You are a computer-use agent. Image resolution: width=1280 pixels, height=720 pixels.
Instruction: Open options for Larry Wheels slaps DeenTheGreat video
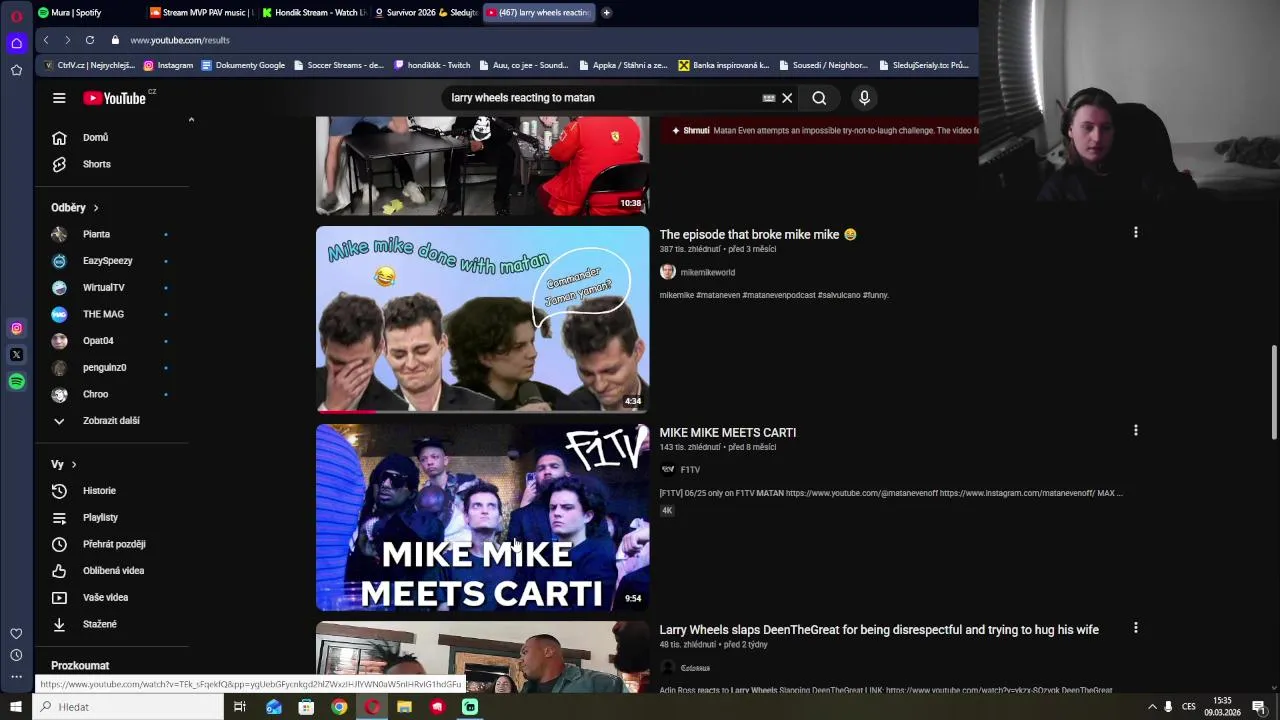point(1135,628)
